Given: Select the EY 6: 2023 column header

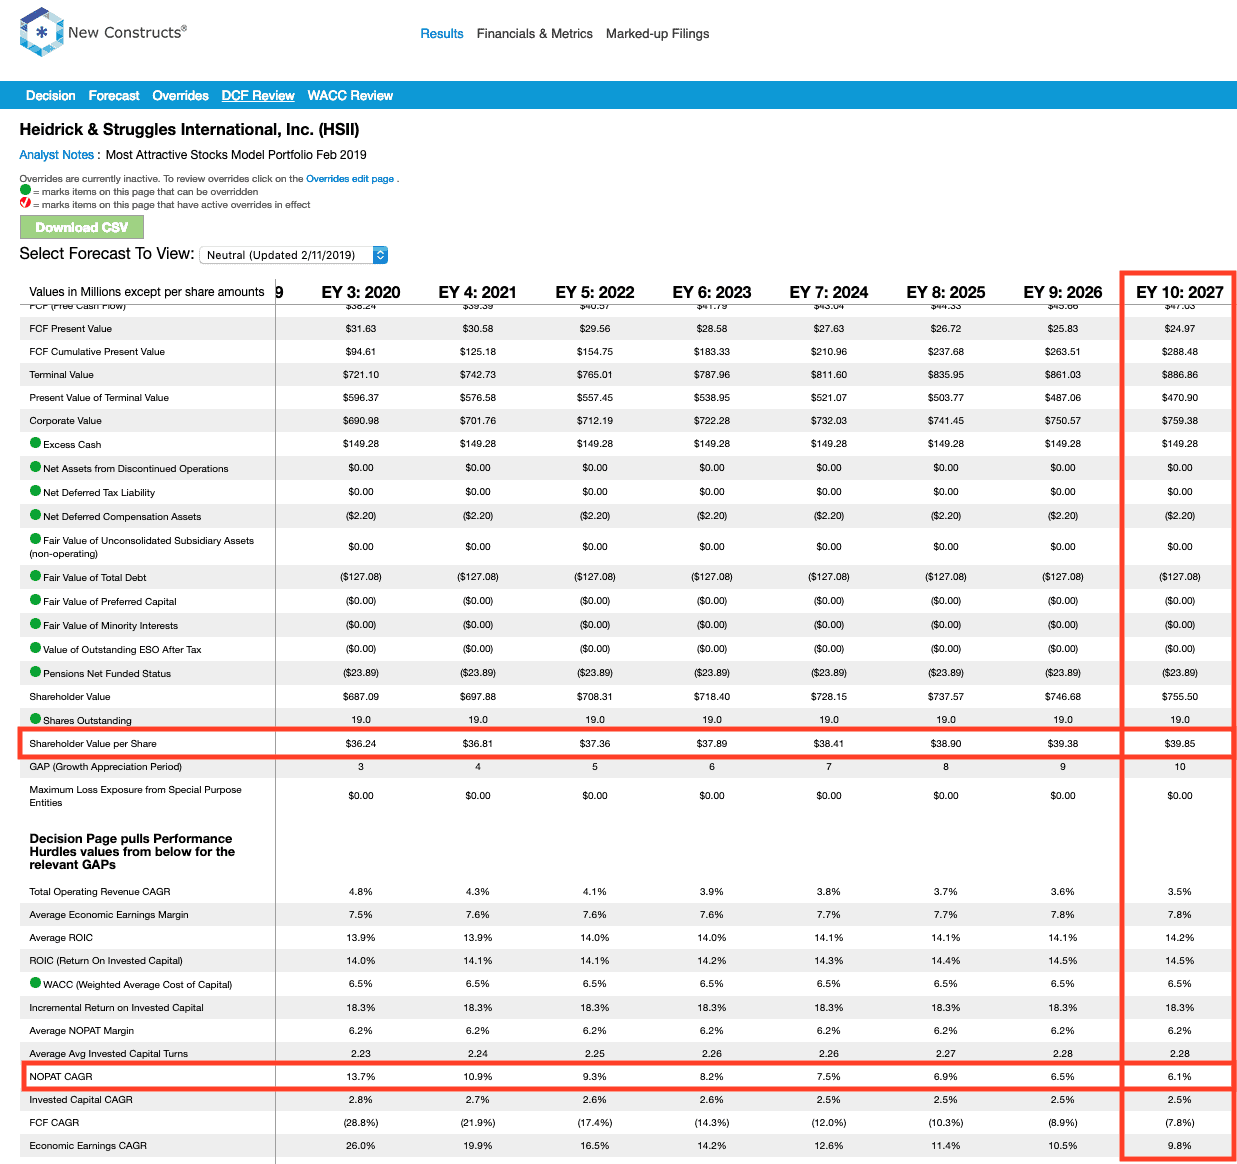Looking at the screenshot, I should pyautogui.click(x=712, y=292).
